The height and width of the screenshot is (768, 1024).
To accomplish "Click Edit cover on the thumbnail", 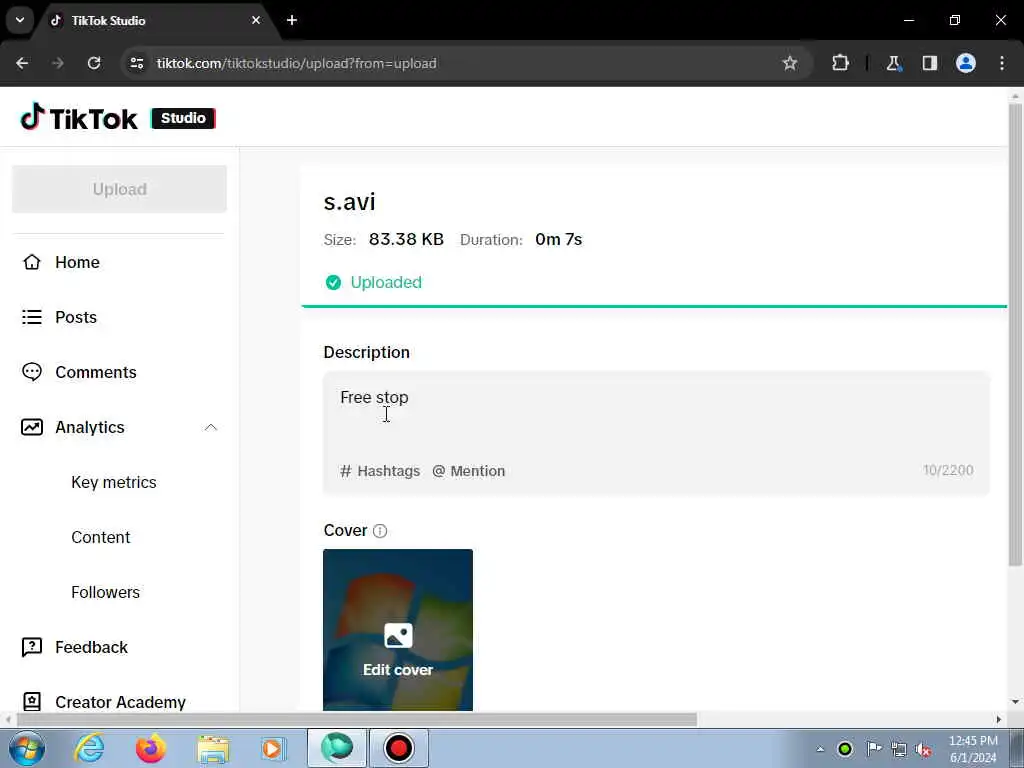I will [x=398, y=669].
